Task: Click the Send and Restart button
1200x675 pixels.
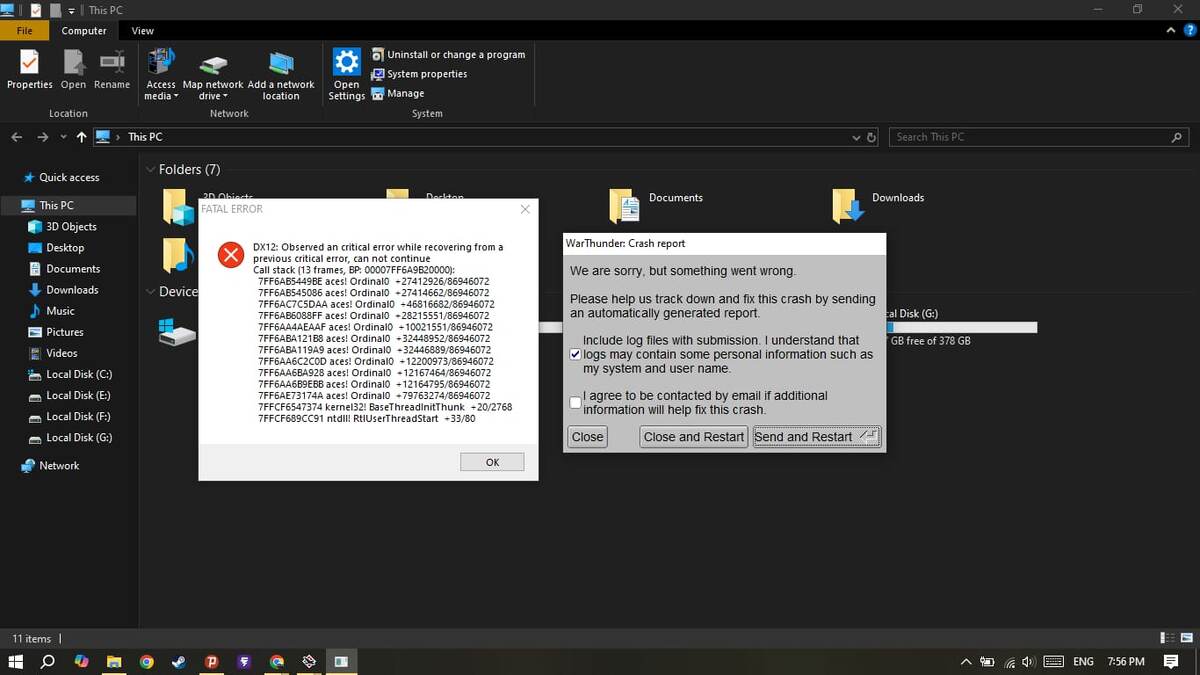Action: 817,437
